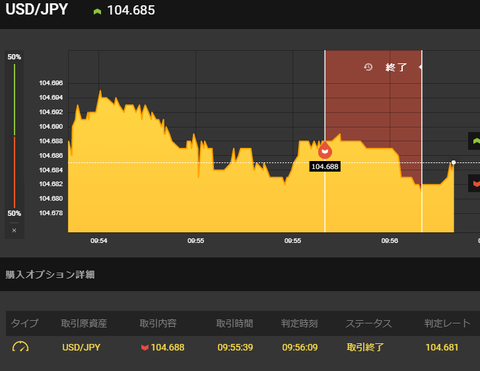Click the expiry time 09:56:09 cell
The height and width of the screenshot is (371, 480).
tap(300, 347)
